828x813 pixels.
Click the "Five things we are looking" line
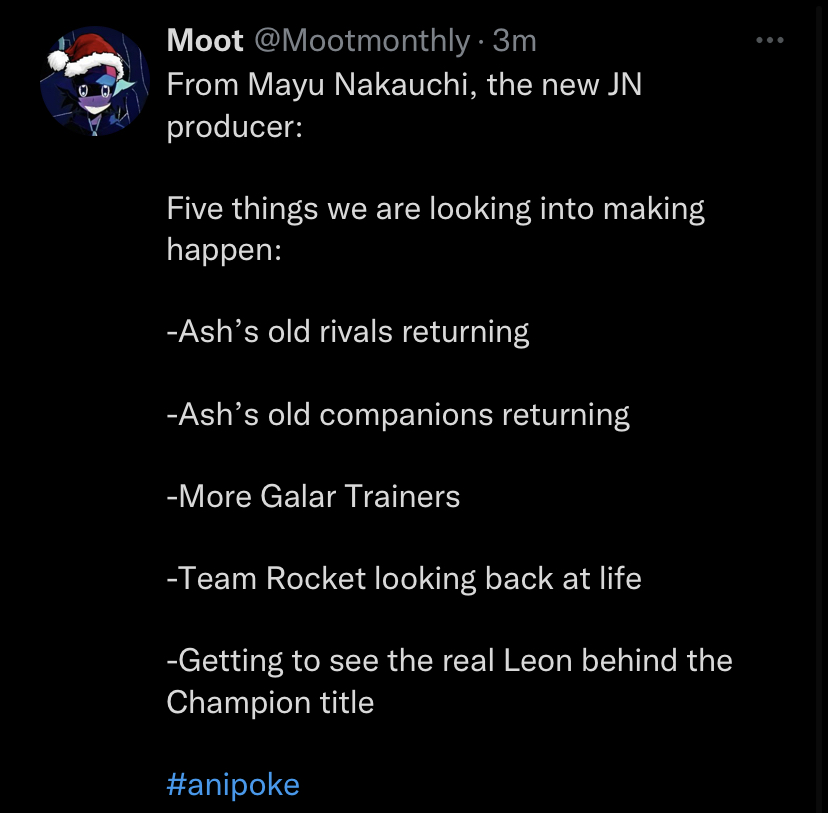pyautogui.click(x=436, y=209)
